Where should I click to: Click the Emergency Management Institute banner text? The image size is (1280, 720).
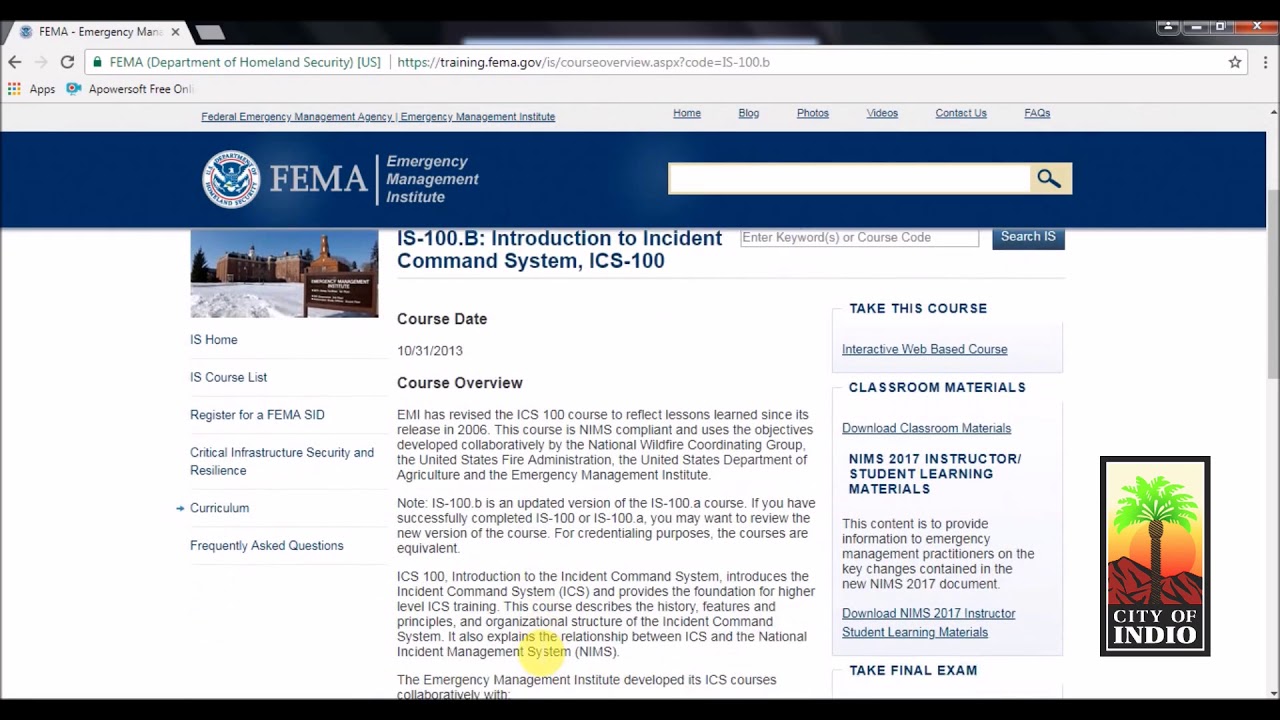coord(432,180)
